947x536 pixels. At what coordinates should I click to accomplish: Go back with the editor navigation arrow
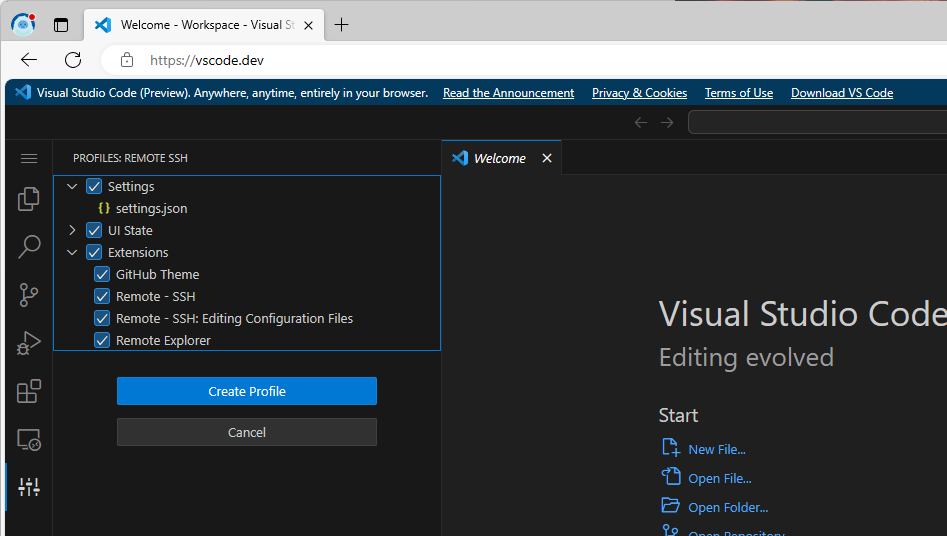641,123
